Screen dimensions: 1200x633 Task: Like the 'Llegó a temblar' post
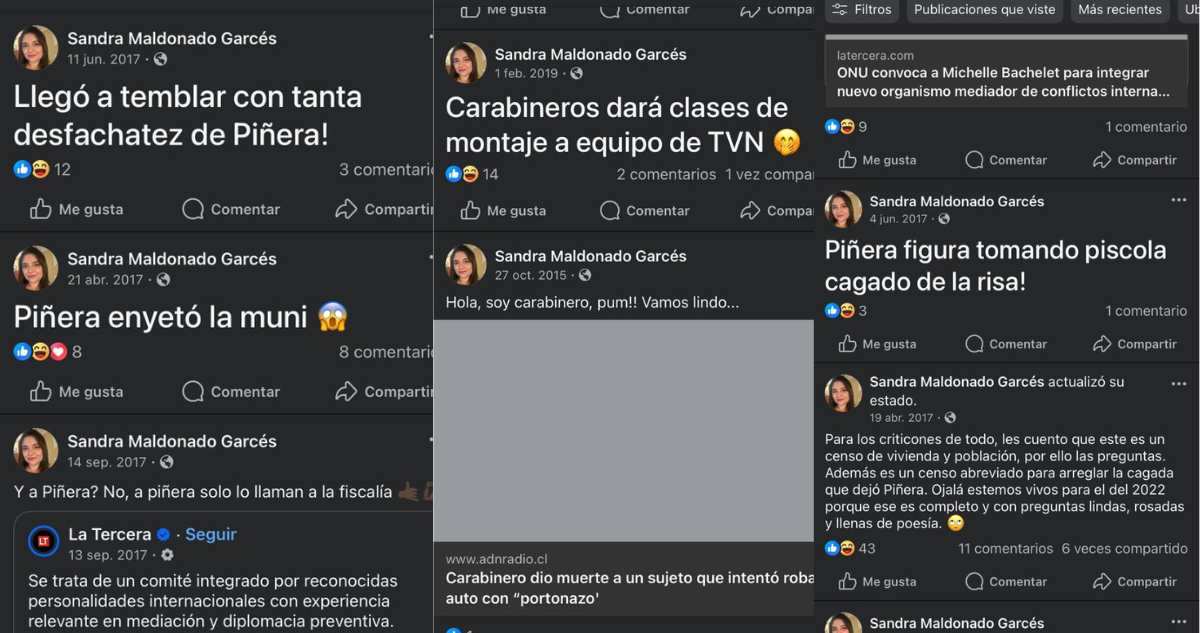pos(76,209)
